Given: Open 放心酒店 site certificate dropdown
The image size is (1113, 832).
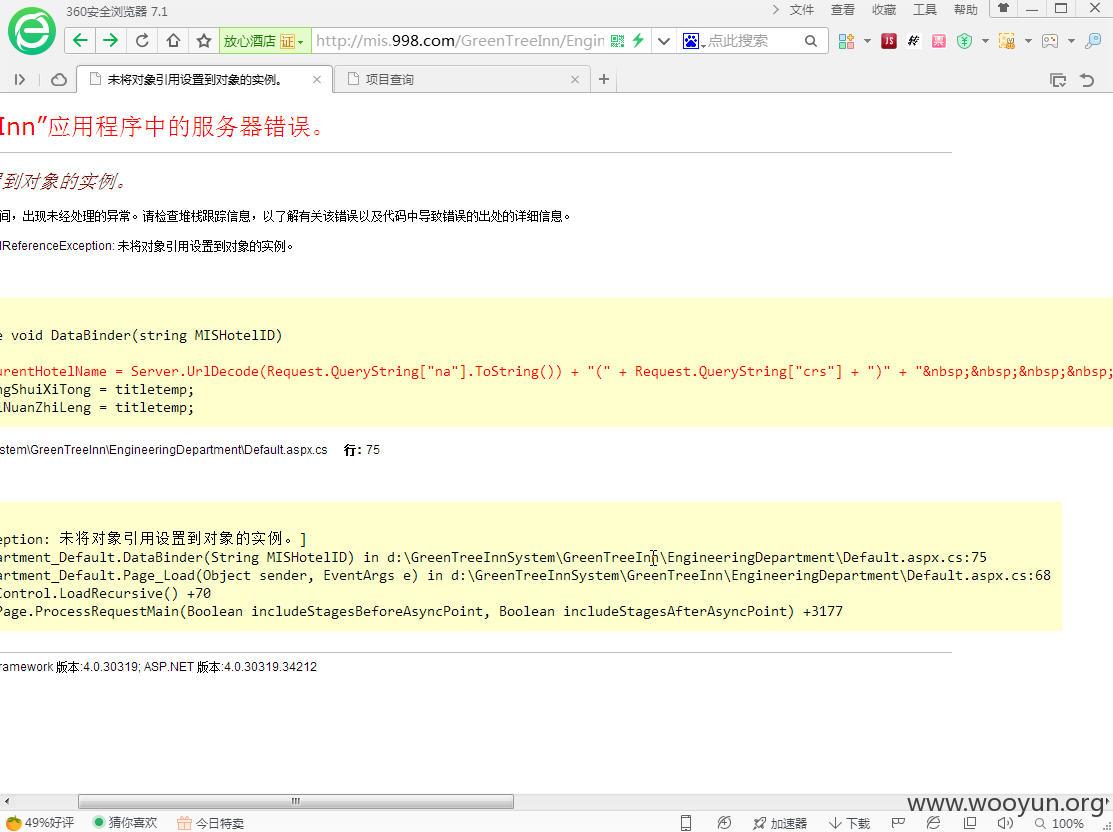Looking at the screenshot, I should pos(265,41).
